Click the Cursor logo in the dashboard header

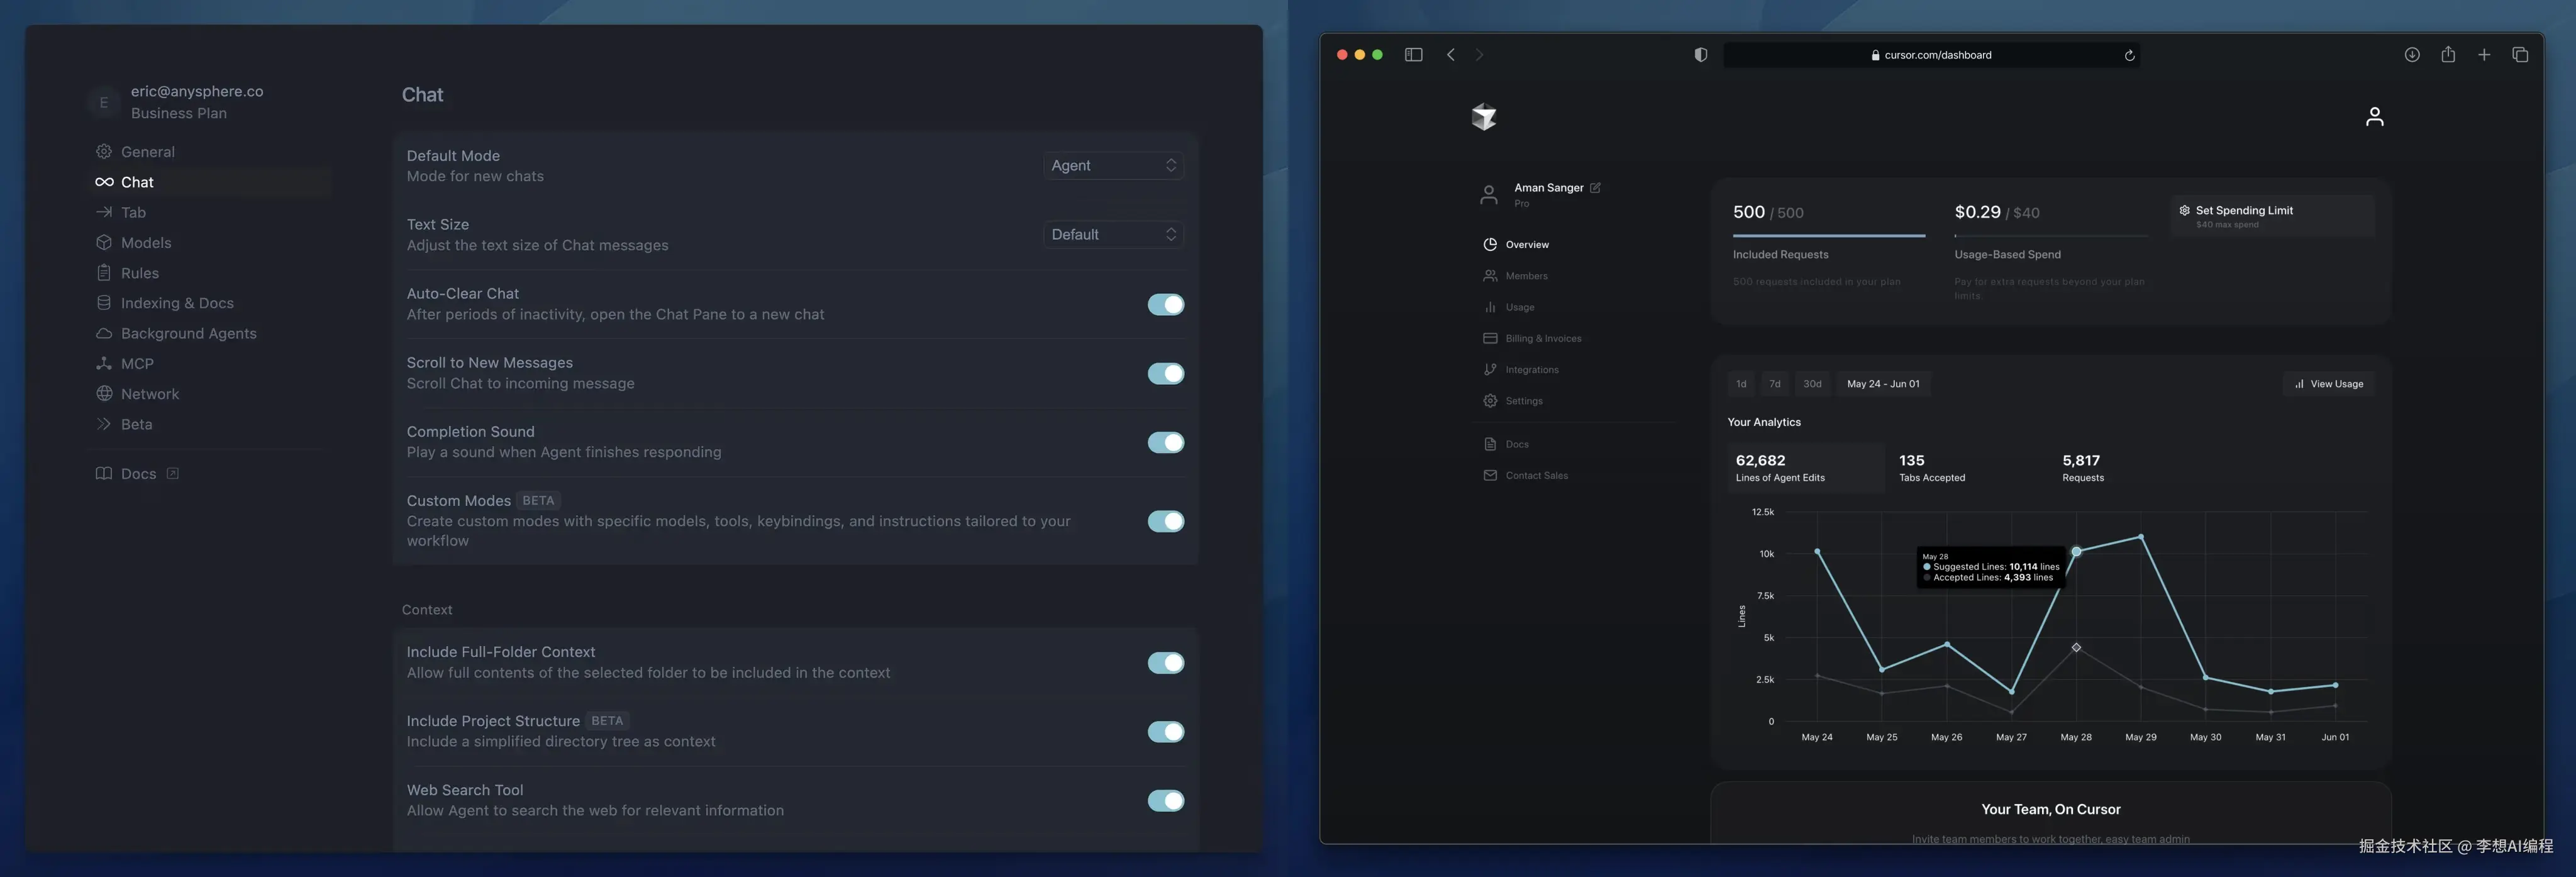[x=1484, y=117]
